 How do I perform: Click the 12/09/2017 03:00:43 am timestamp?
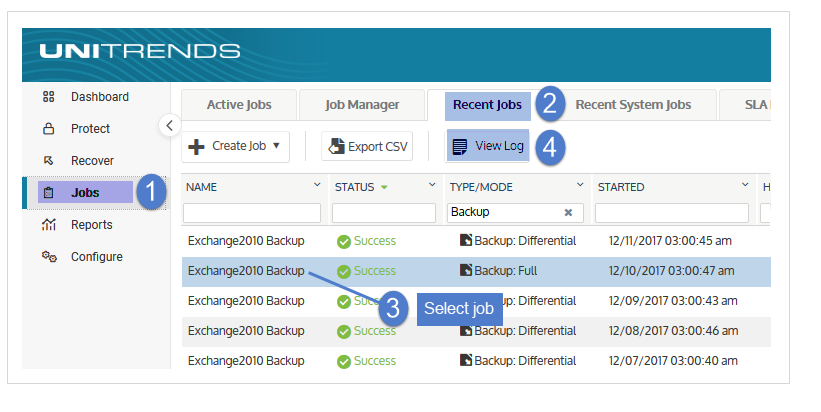pyautogui.click(x=673, y=301)
